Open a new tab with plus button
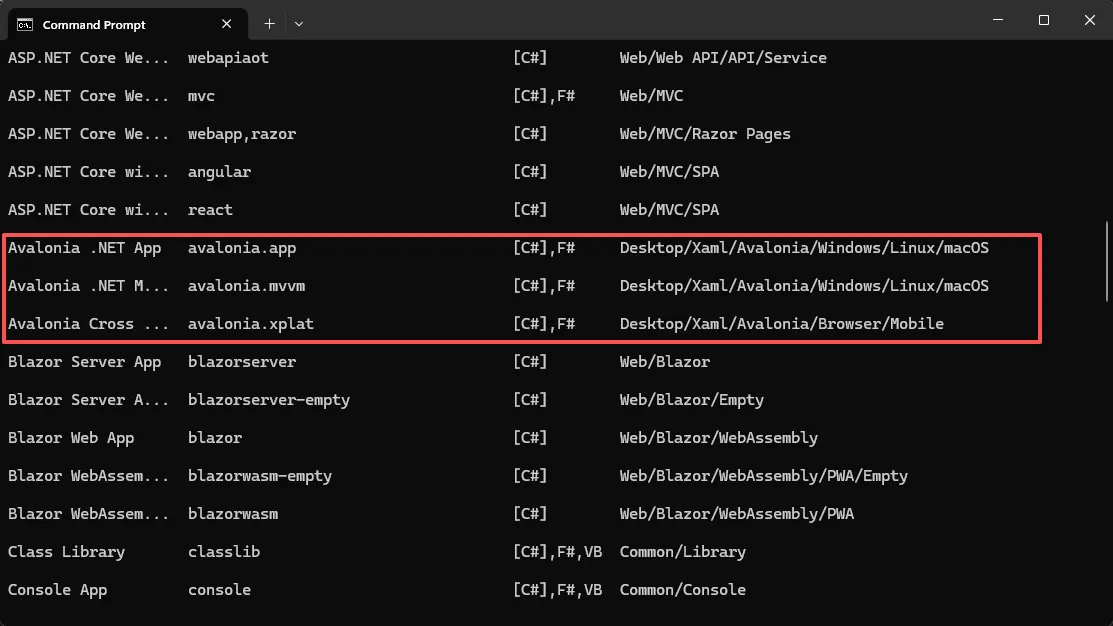This screenshot has height=626, width=1113. pos(270,24)
